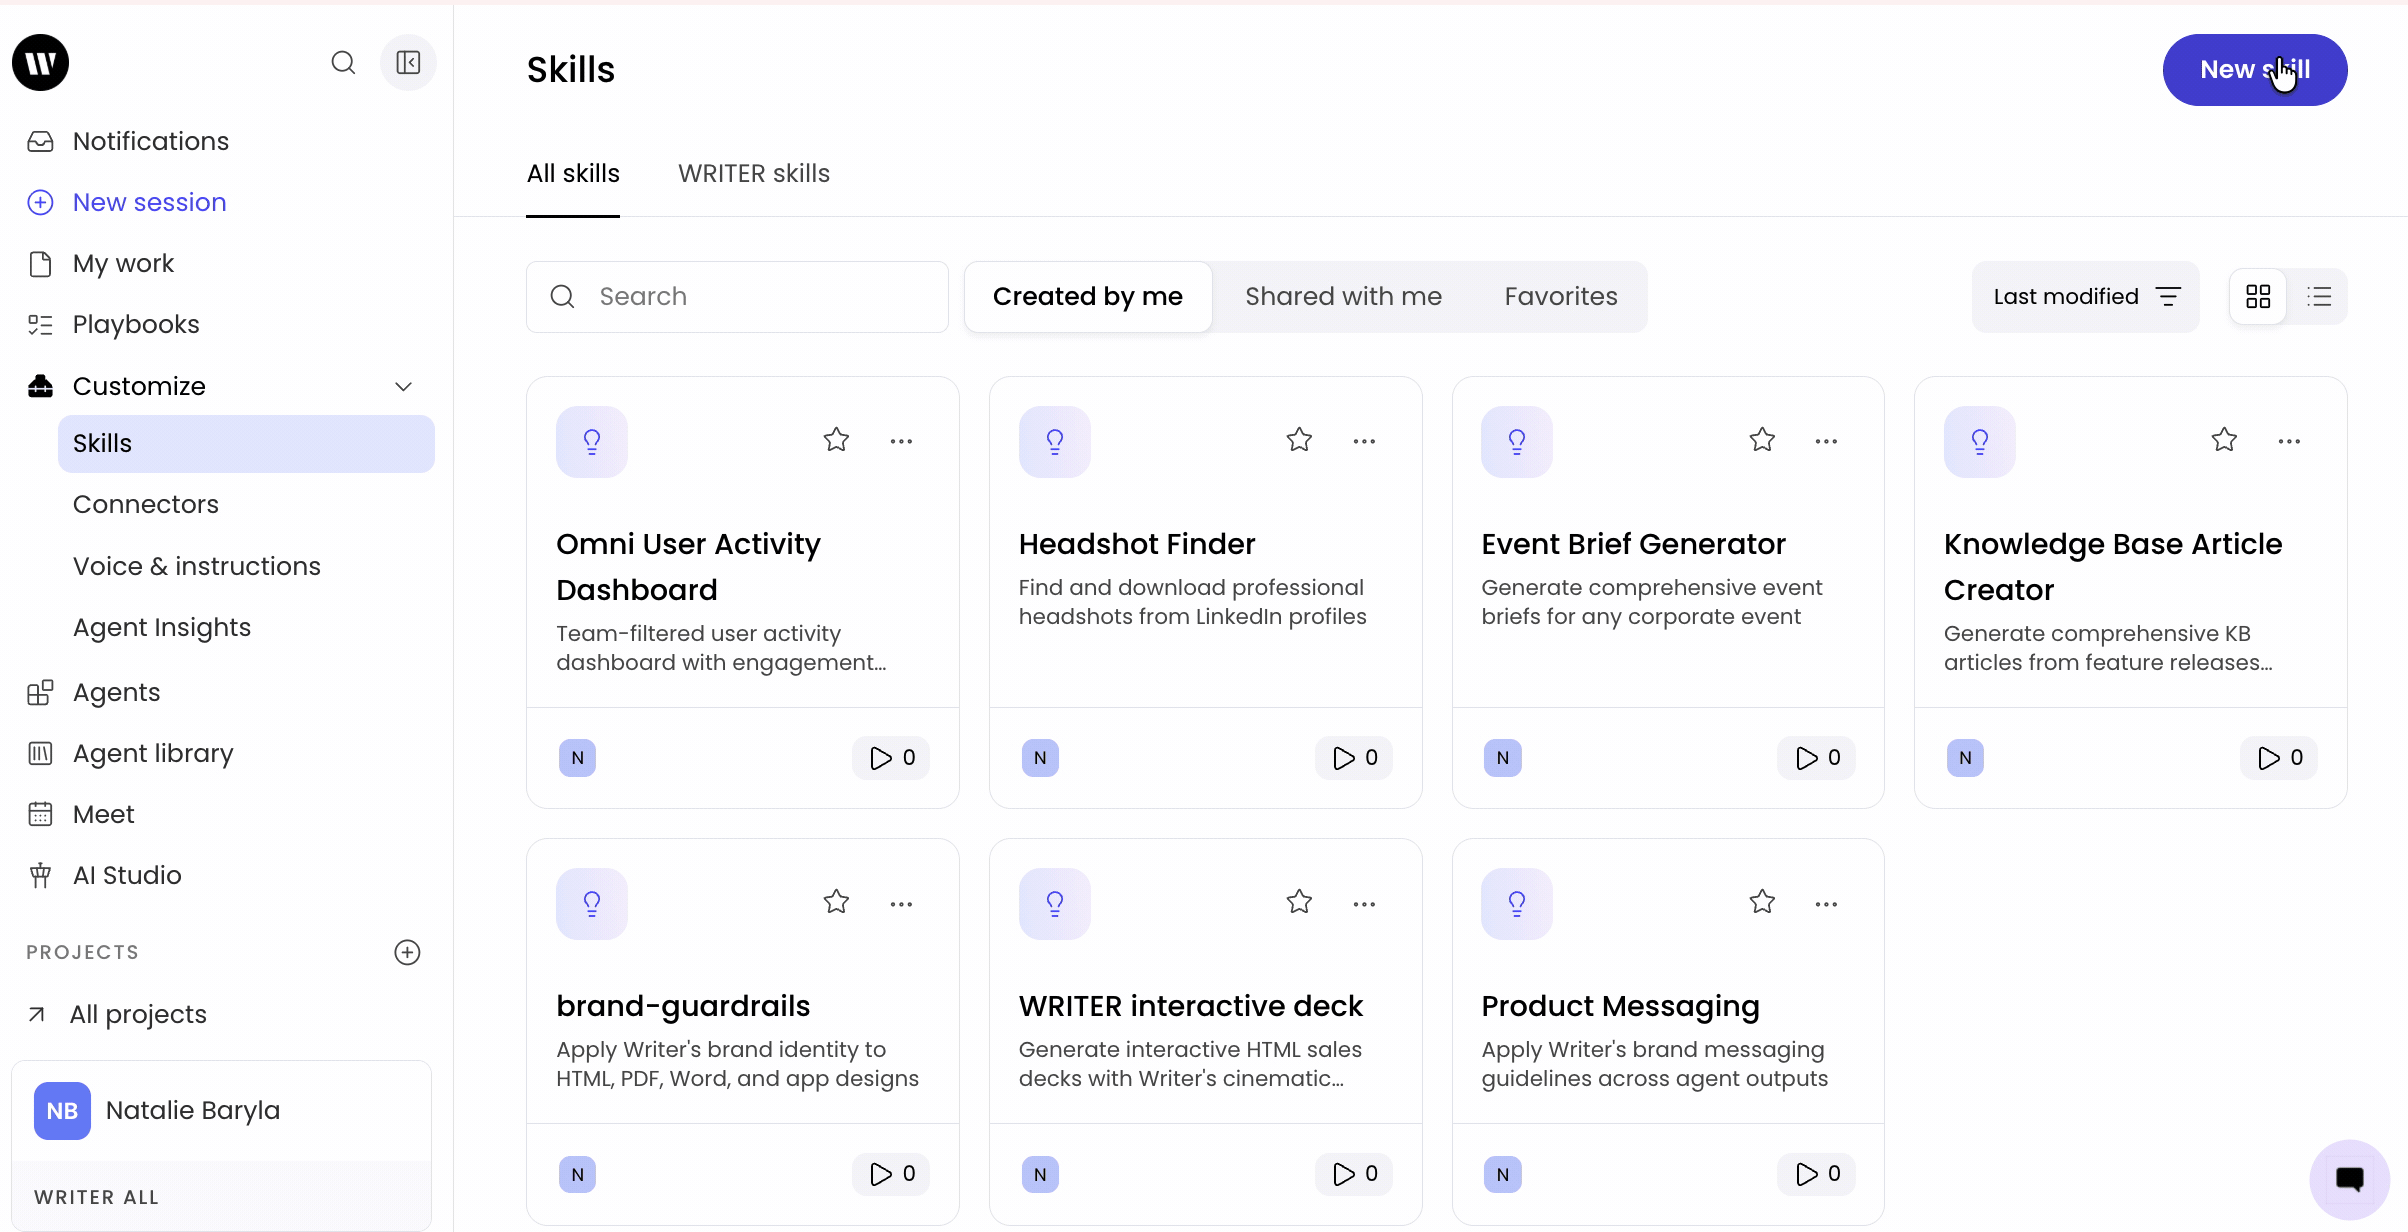Open more options for Headshot Finder
The image size is (2408, 1232).
coord(1364,441)
